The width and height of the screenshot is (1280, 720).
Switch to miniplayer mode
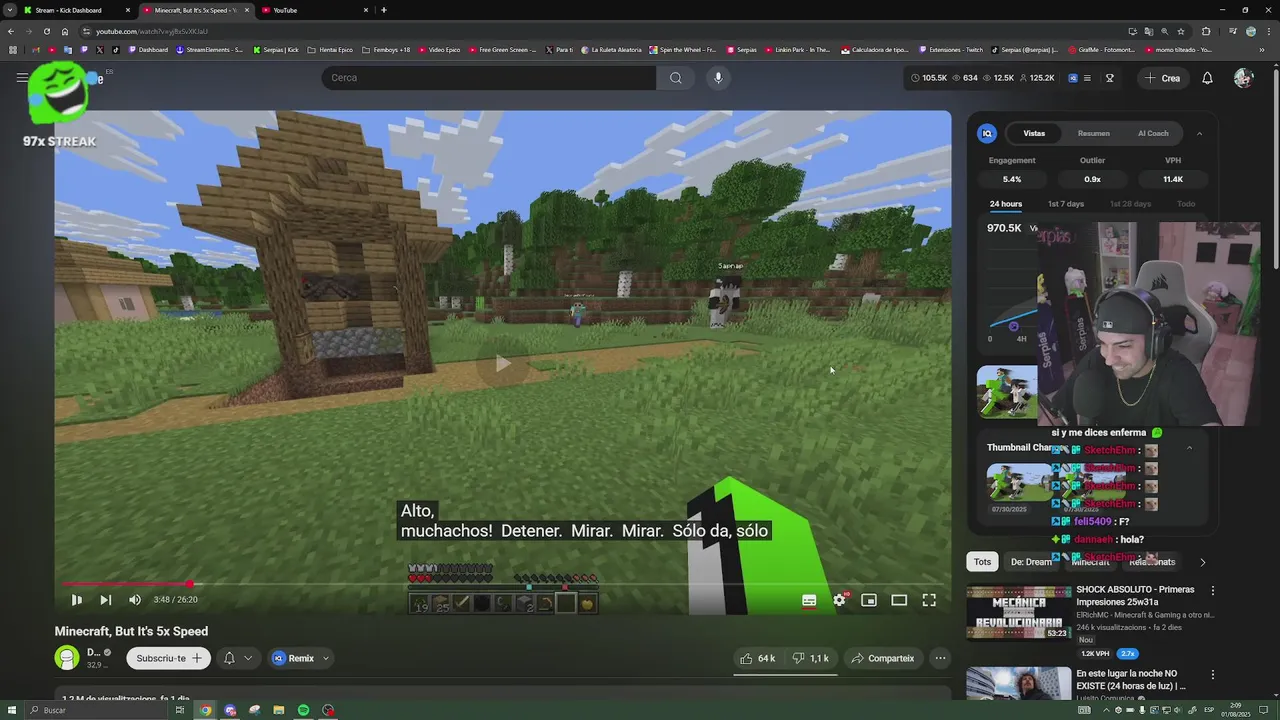tap(869, 600)
